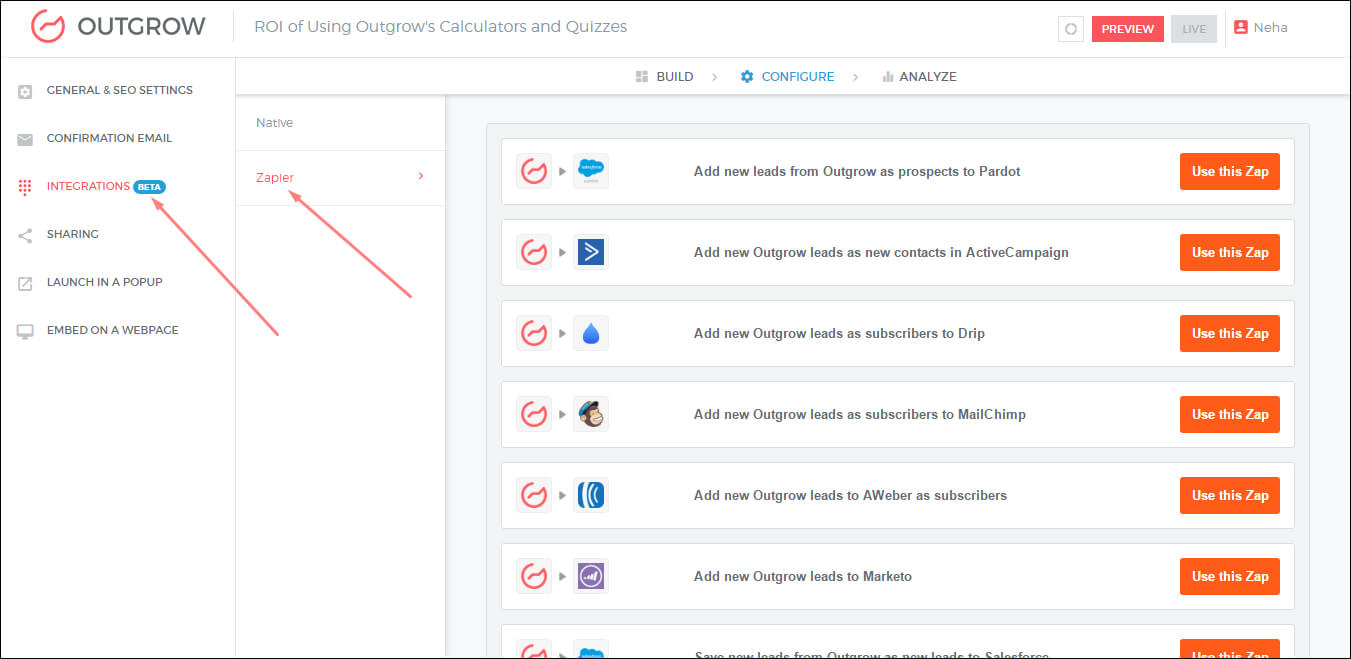The height and width of the screenshot is (659, 1351).
Task: Open General & SEO Settings
Action: [119, 90]
